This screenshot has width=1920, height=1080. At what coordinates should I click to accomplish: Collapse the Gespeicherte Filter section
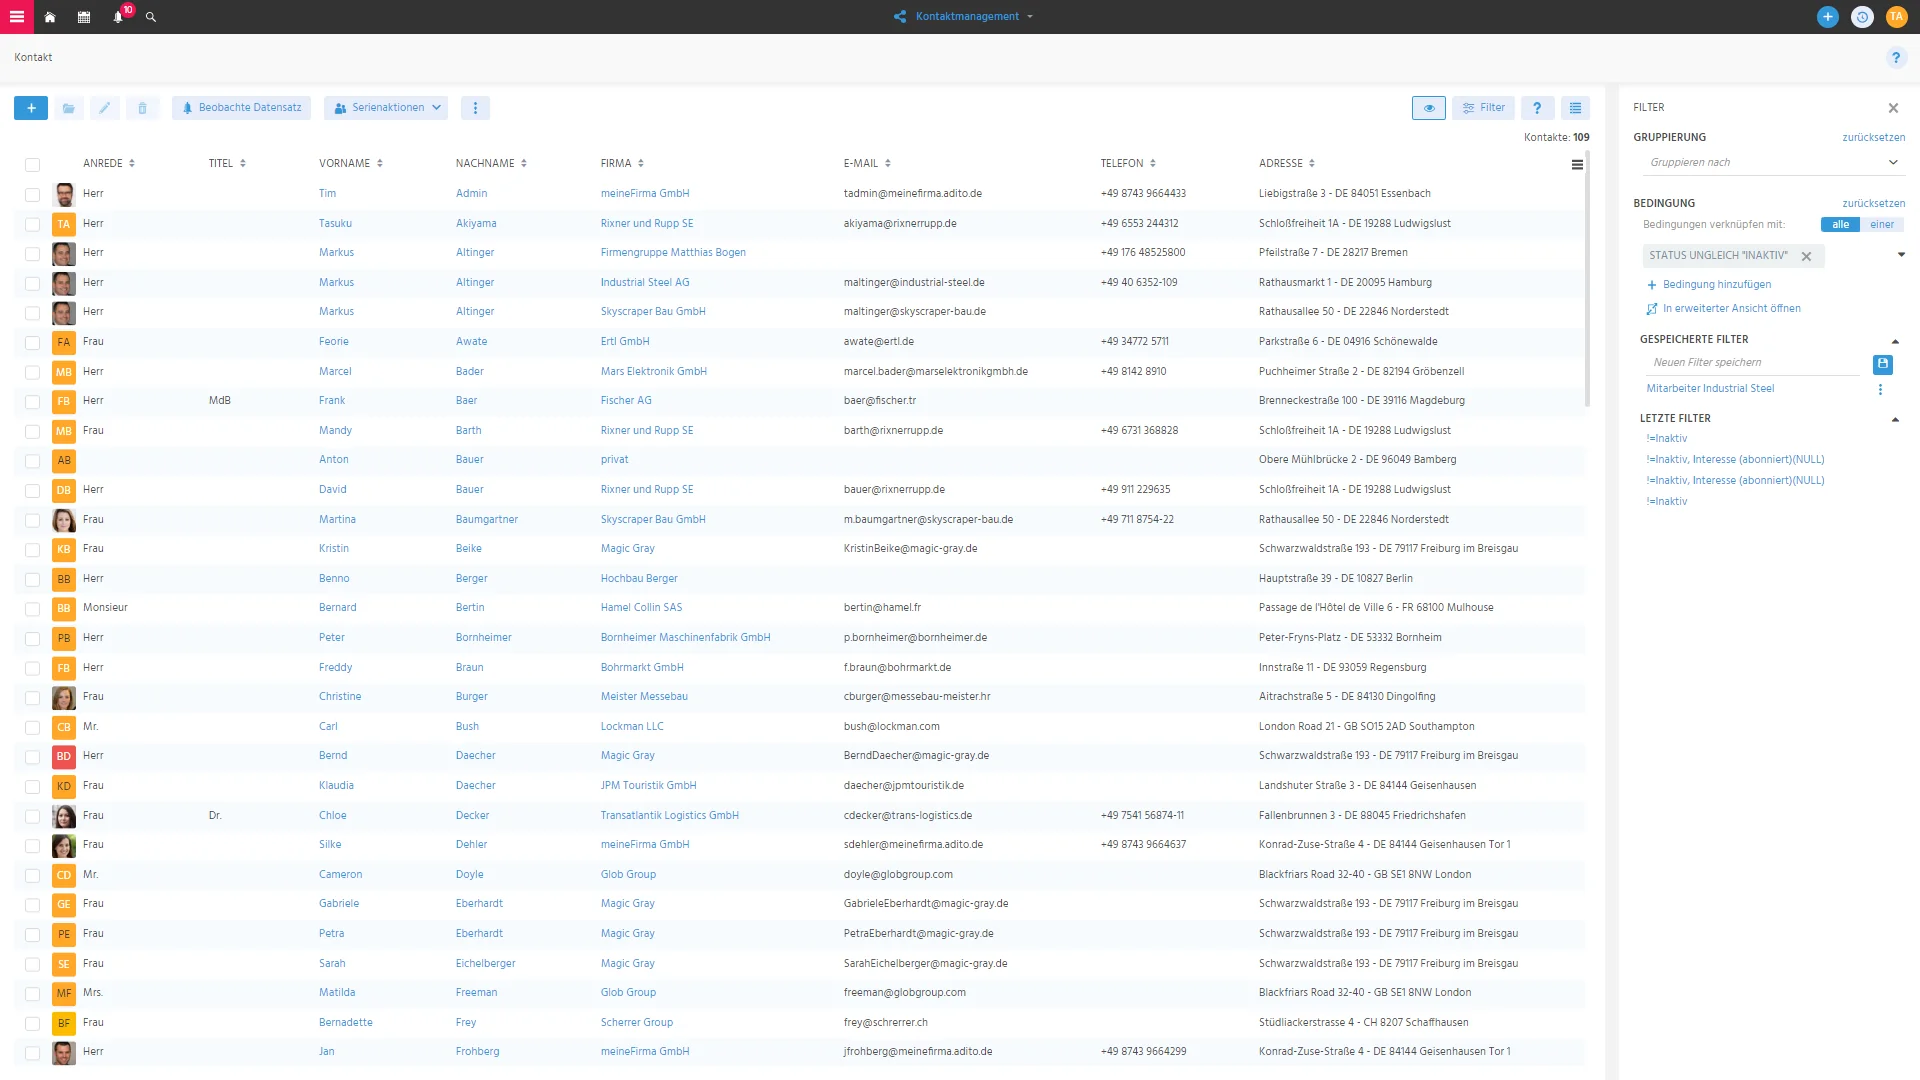point(1895,341)
